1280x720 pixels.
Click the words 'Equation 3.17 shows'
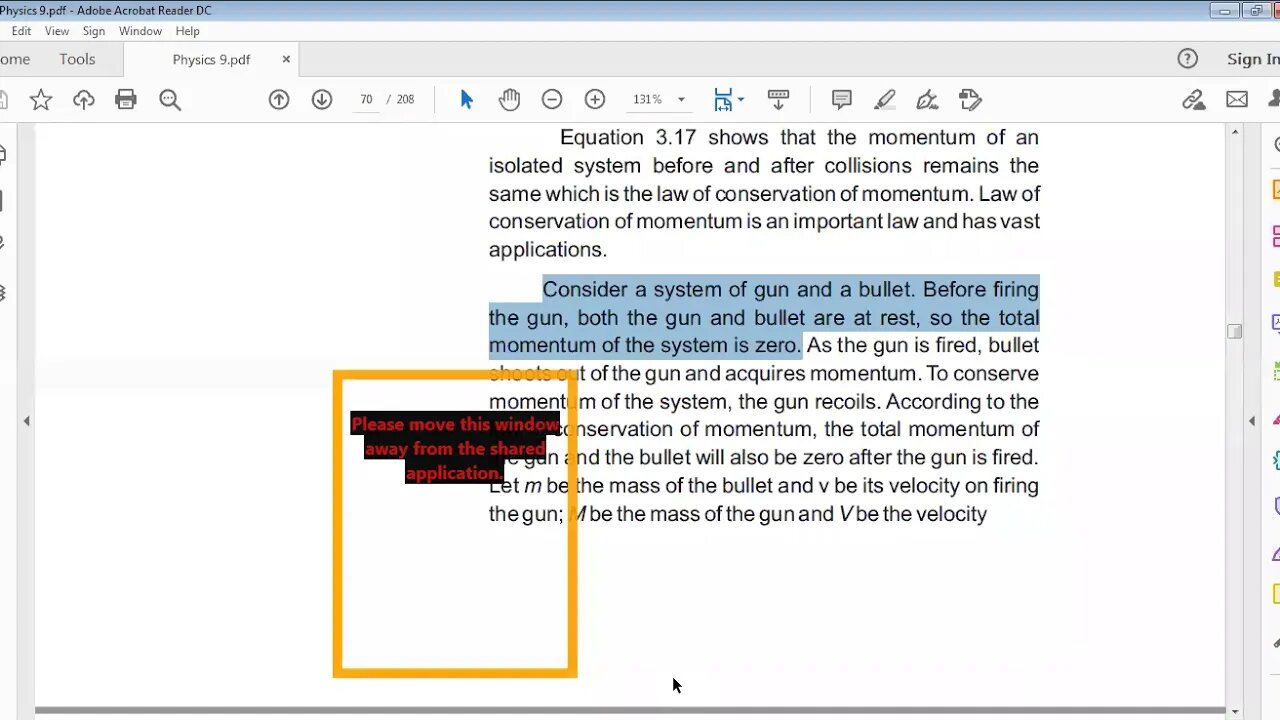(664, 137)
